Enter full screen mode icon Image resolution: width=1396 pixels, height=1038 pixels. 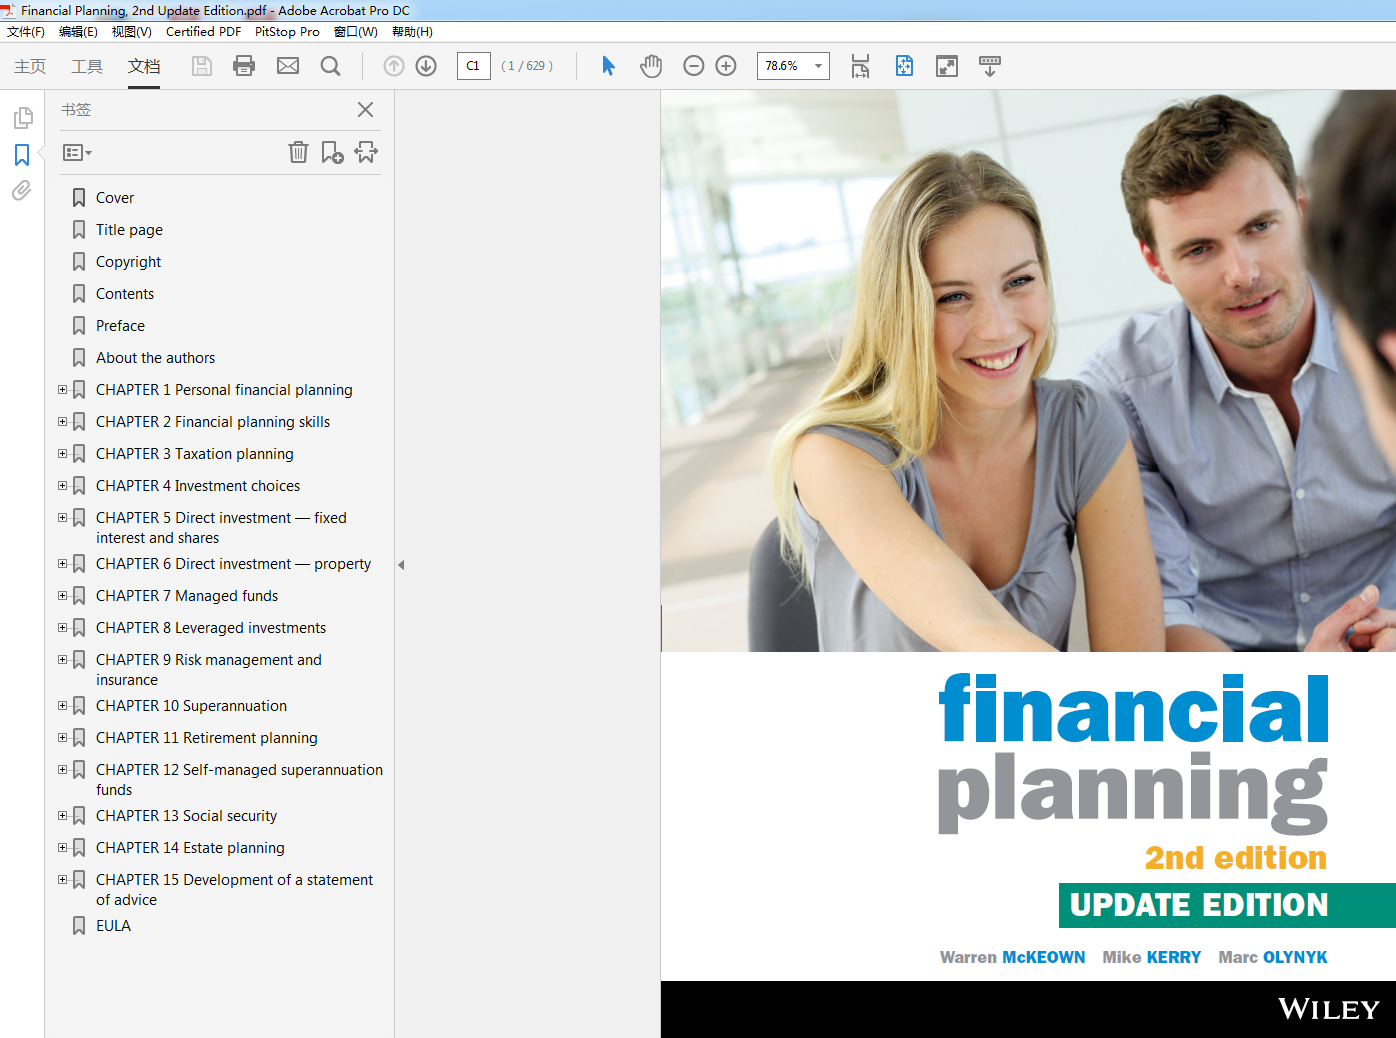pyautogui.click(x=946, y=66)
